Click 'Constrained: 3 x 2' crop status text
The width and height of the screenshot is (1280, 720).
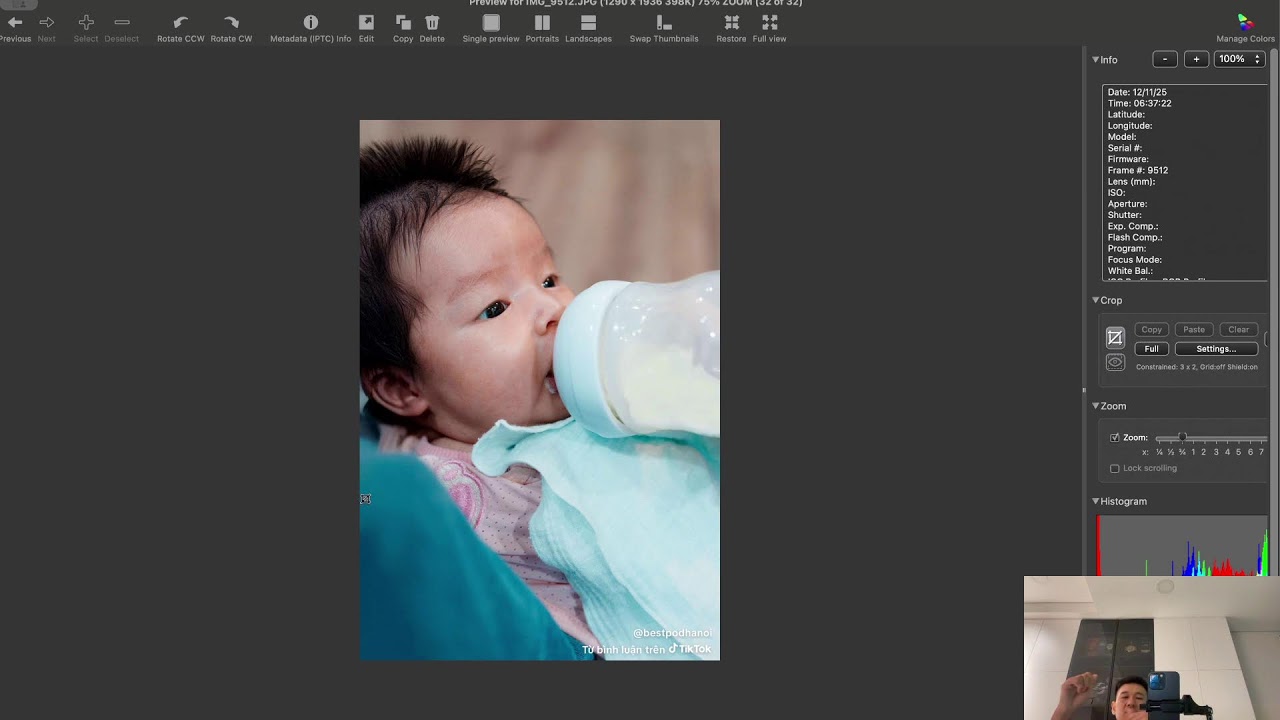(1167, 367)
